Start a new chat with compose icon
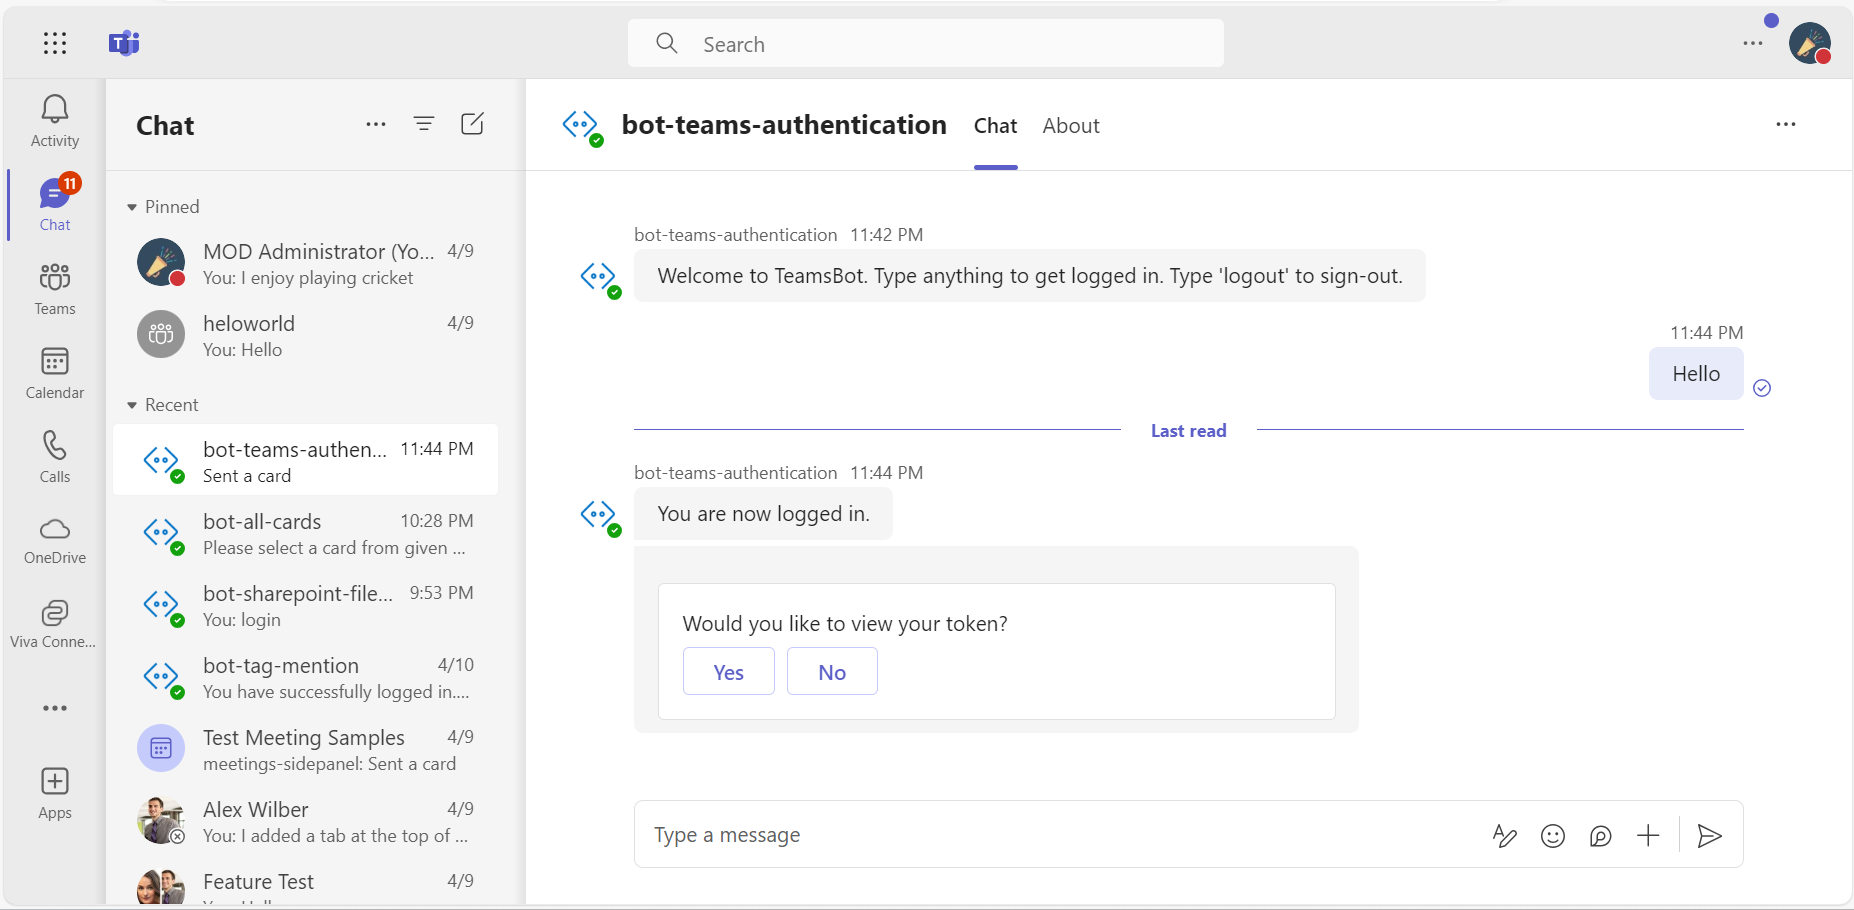1854x910 pixels. 472,124
